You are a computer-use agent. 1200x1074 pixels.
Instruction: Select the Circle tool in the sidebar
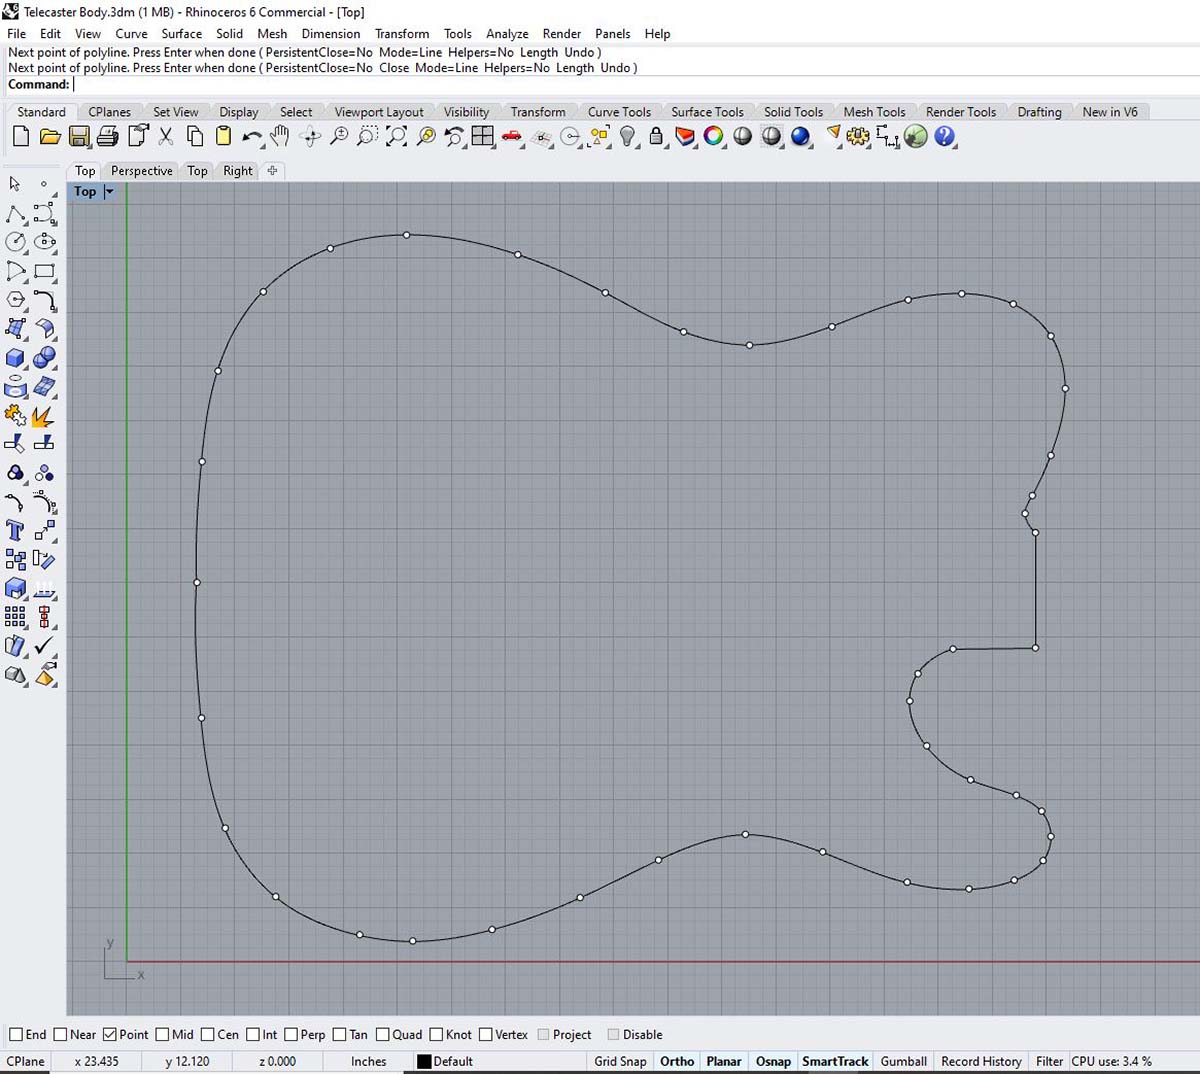click(x=14, y=242)
